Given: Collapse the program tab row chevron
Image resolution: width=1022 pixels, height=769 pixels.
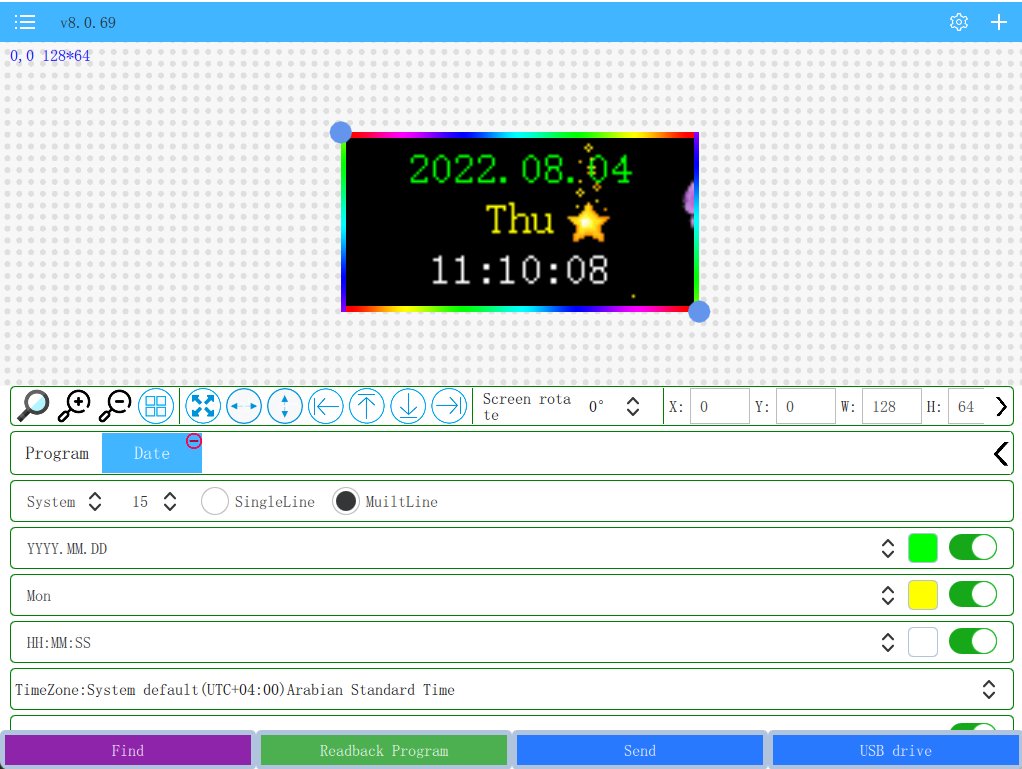Looking at the screenshot, I should (1001, 454).
